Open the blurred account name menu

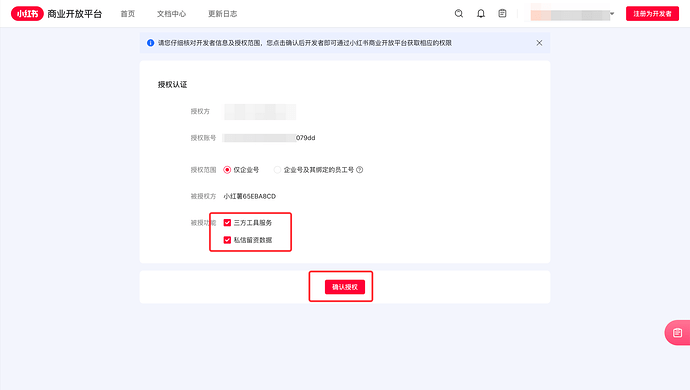point(569,15)
